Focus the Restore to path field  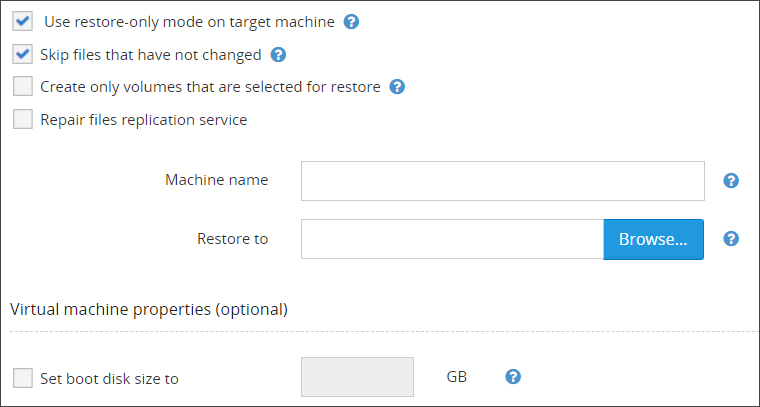click(x=452, y=239)
